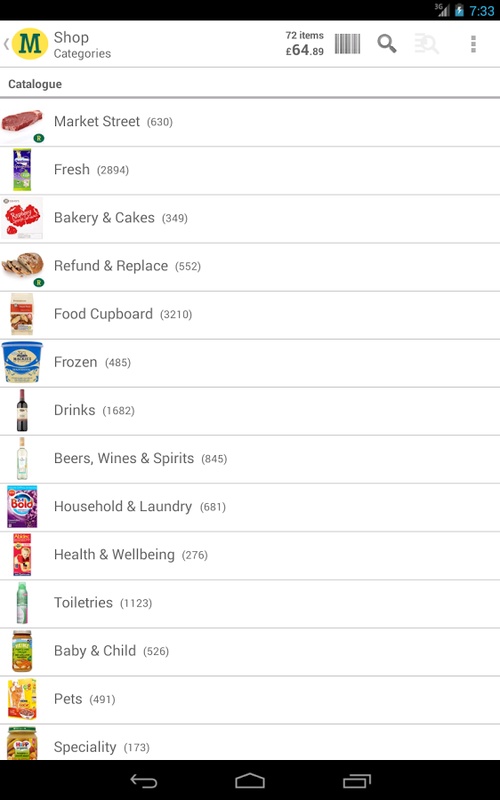Select Bakery & Cakes category

(x=250, y=218)
